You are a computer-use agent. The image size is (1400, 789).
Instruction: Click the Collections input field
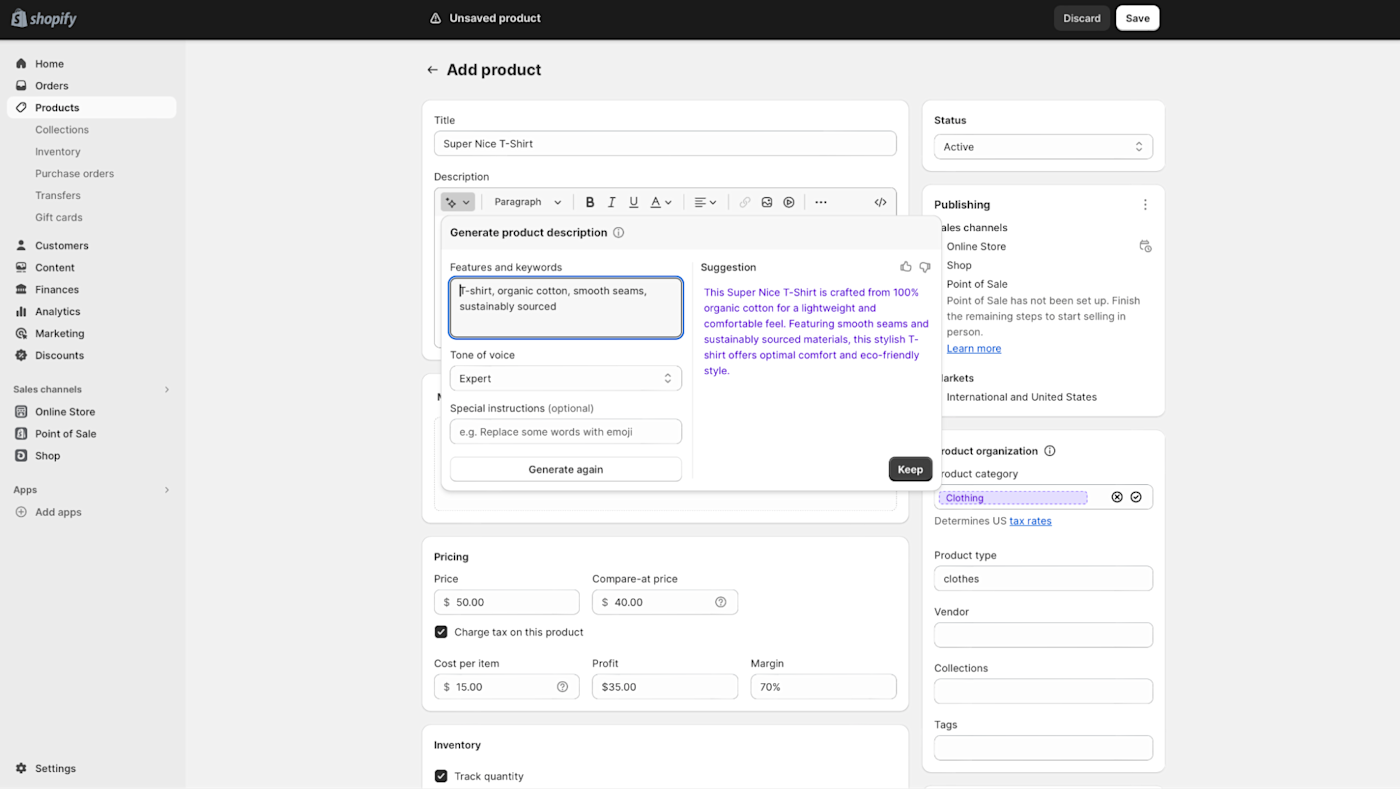coord(1043,691)
